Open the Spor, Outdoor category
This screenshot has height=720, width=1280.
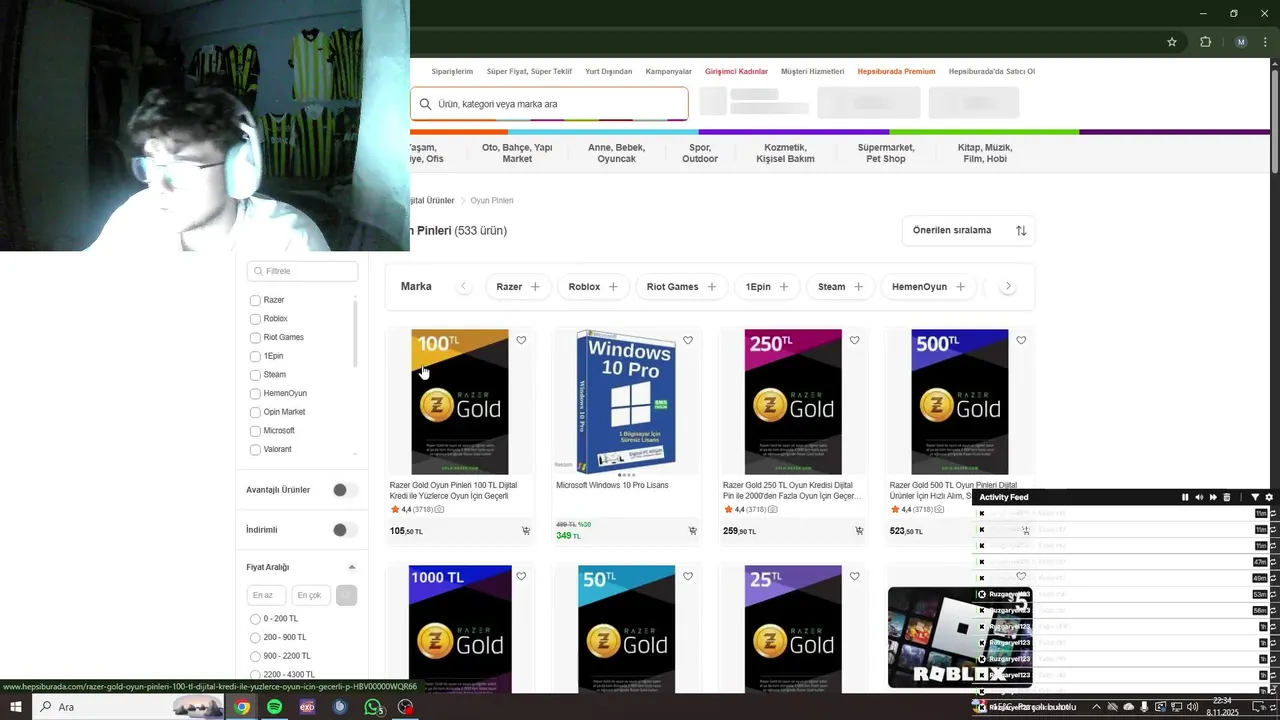[700, 153]
